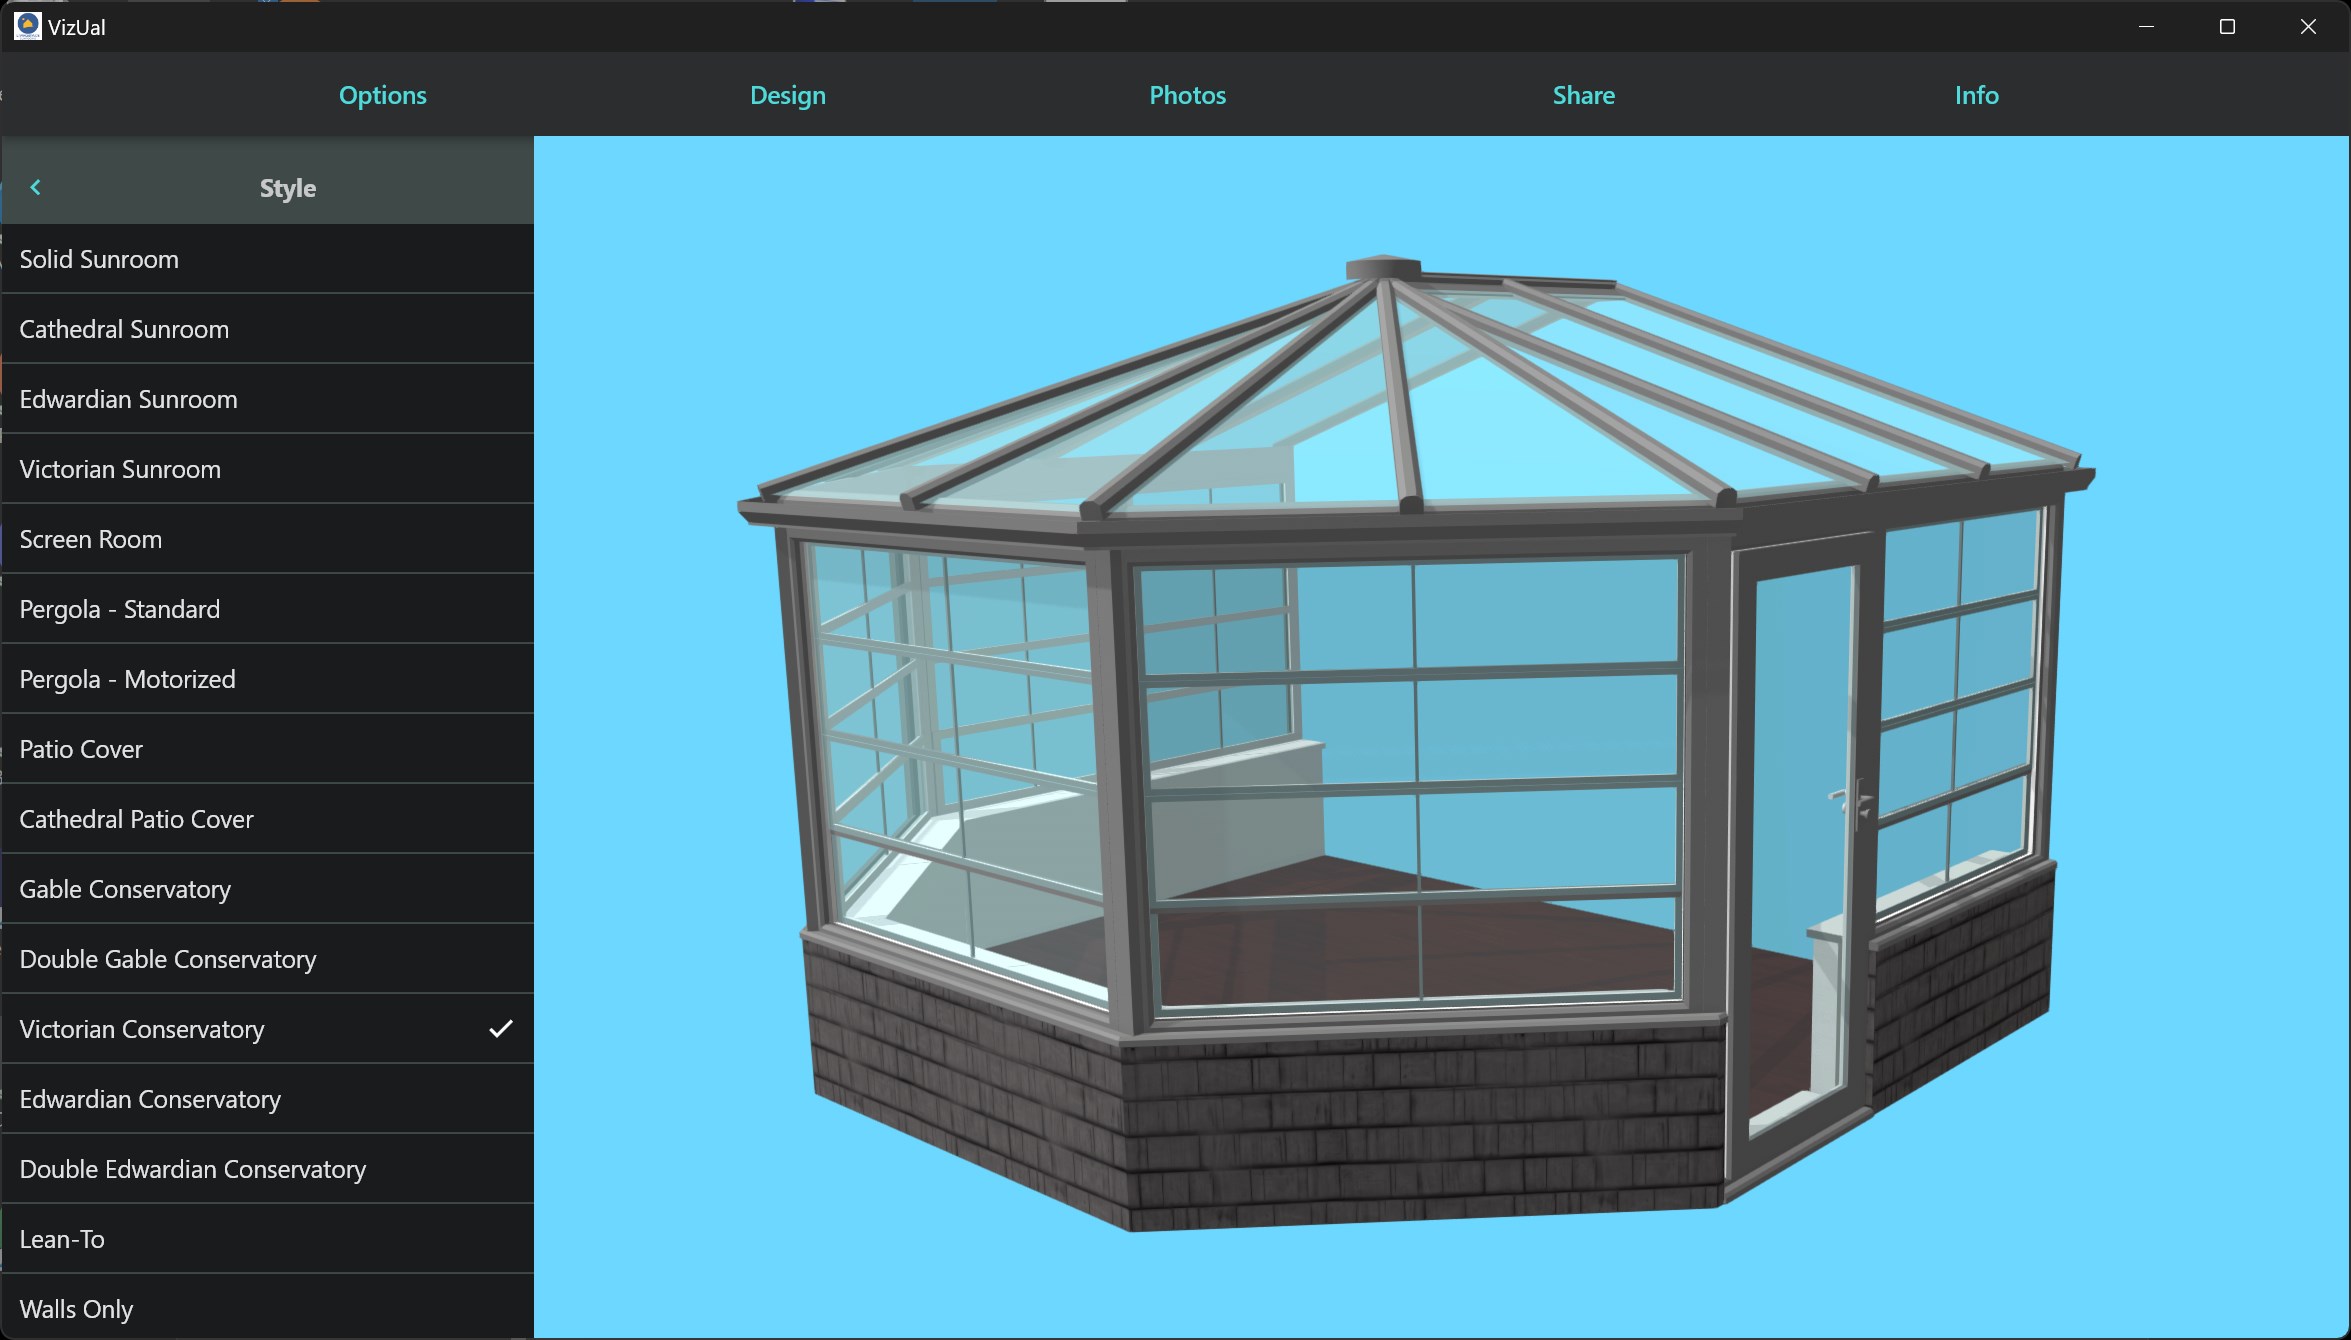Go back using Style panel chevron
This screenshot has width=2351, height=1340.
pyautogui.click(x=36, y=187)
